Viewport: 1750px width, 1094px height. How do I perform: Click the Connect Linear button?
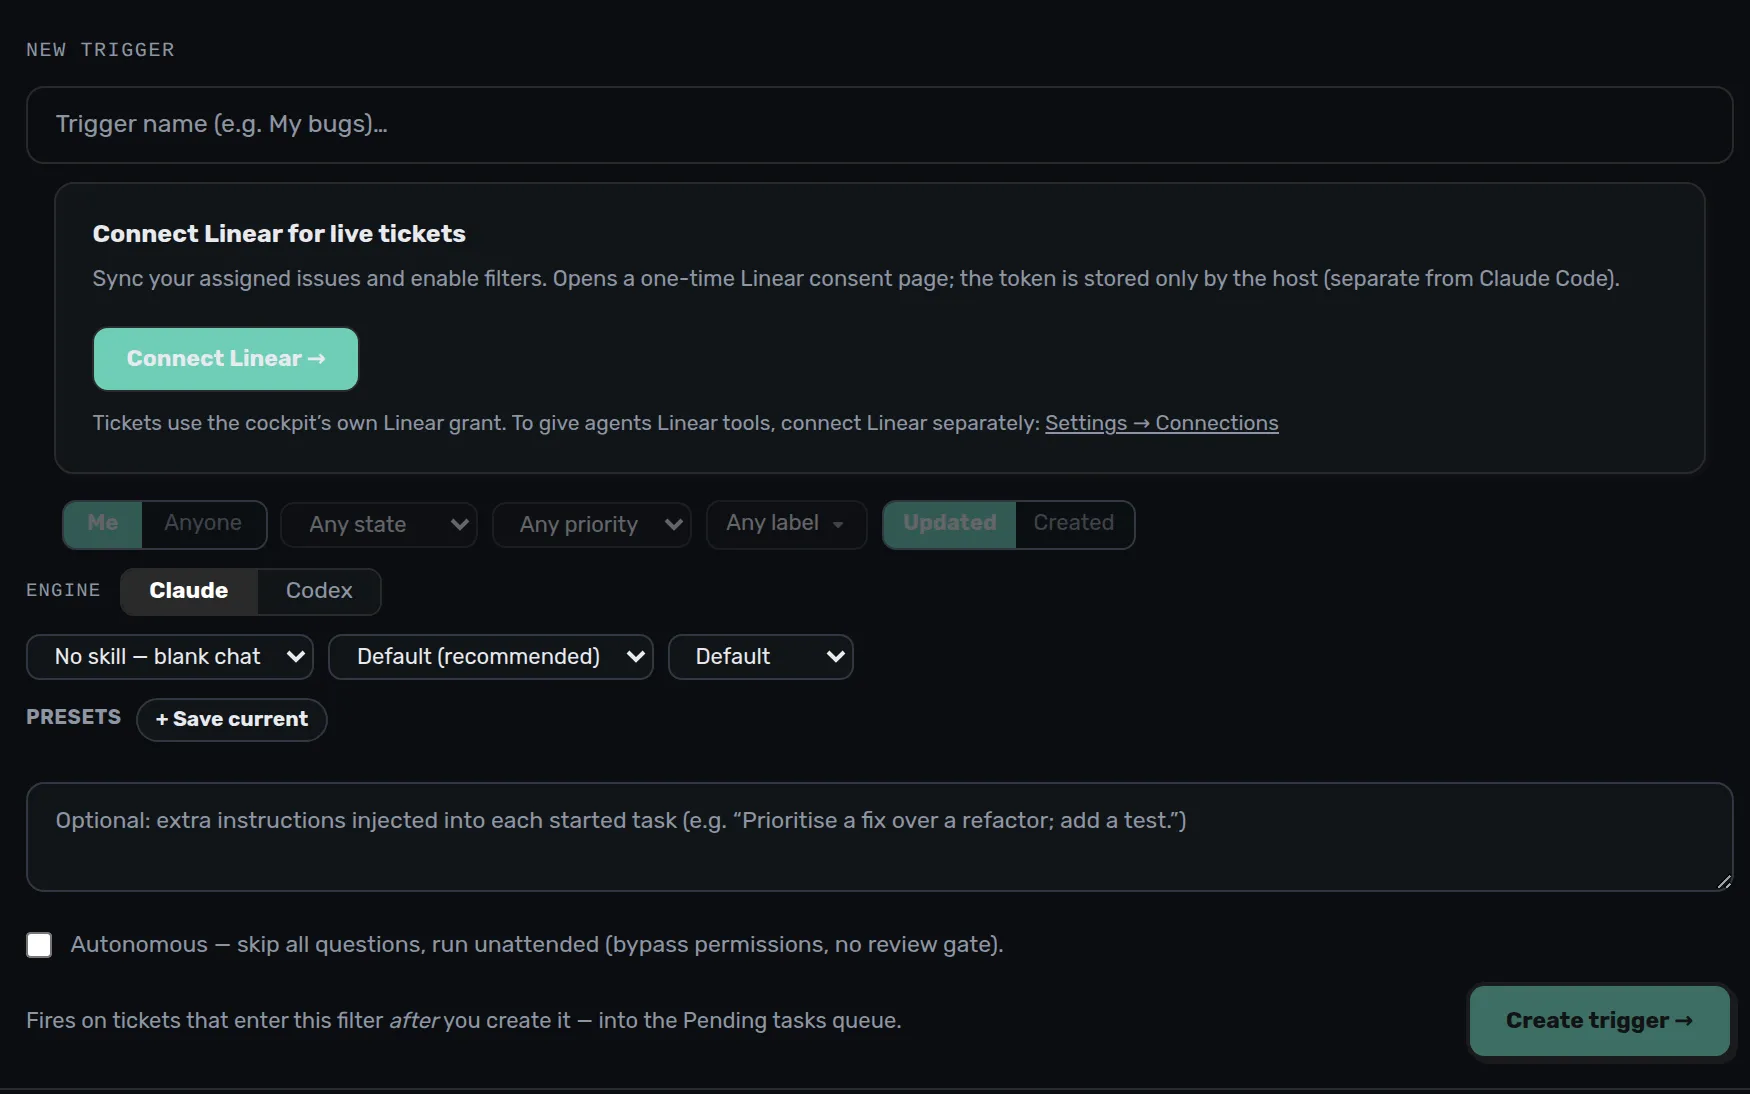pyautogui.click(x=226, y=359)
